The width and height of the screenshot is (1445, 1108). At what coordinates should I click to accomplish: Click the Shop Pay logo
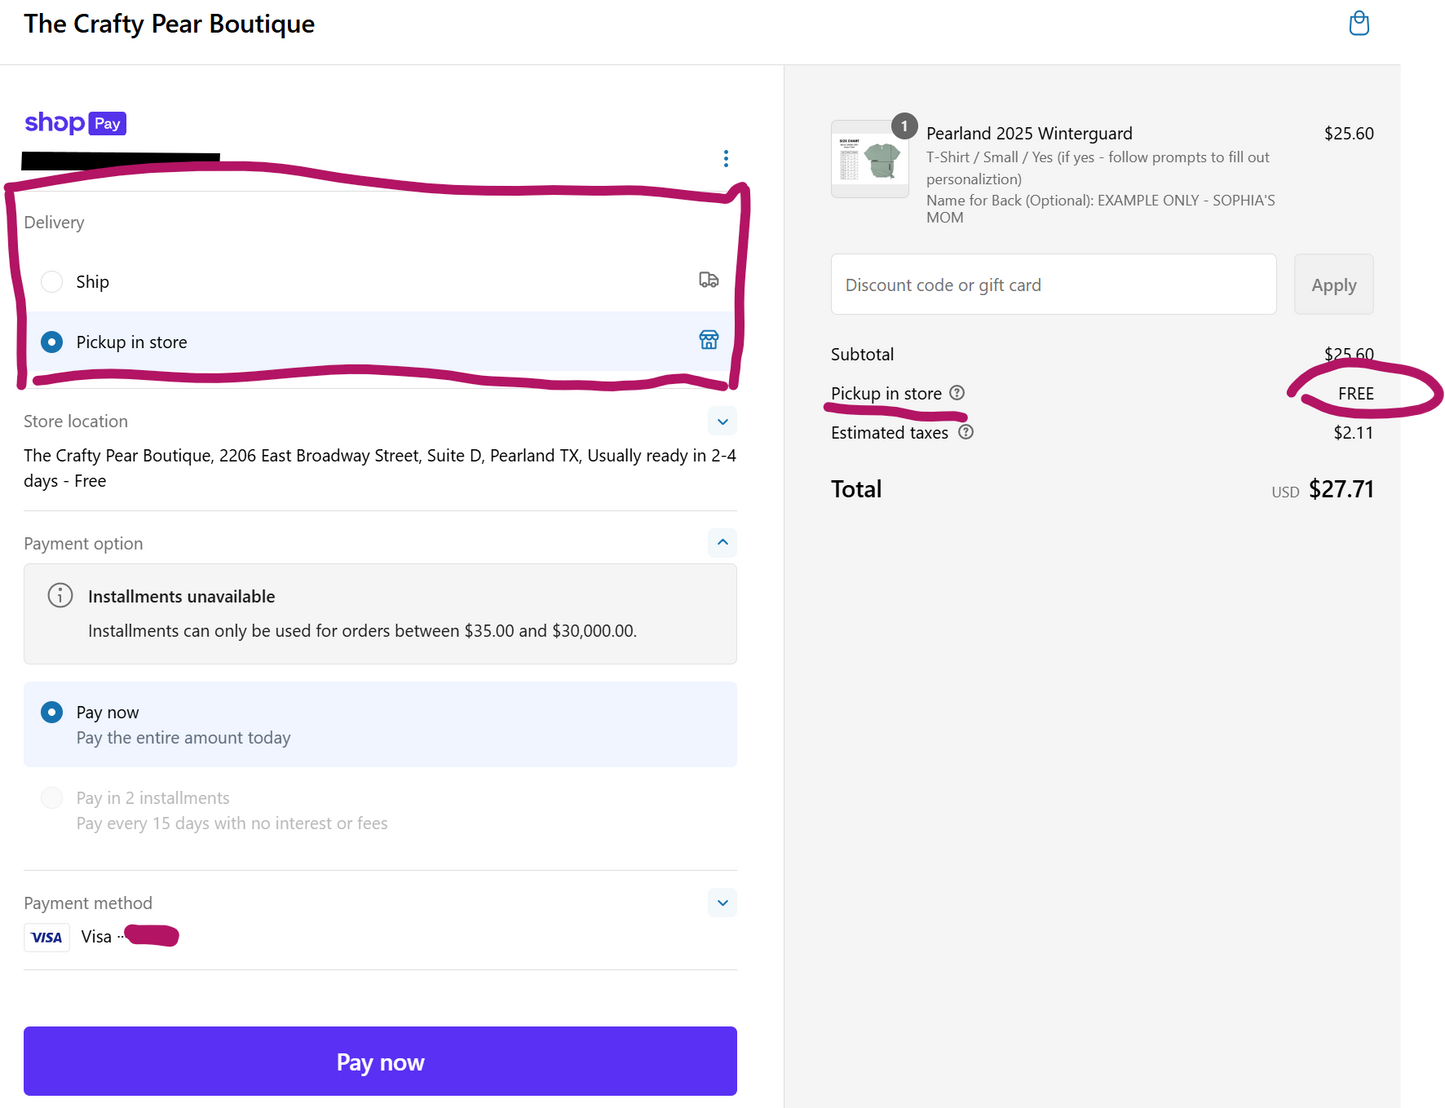tap(75, 123)
